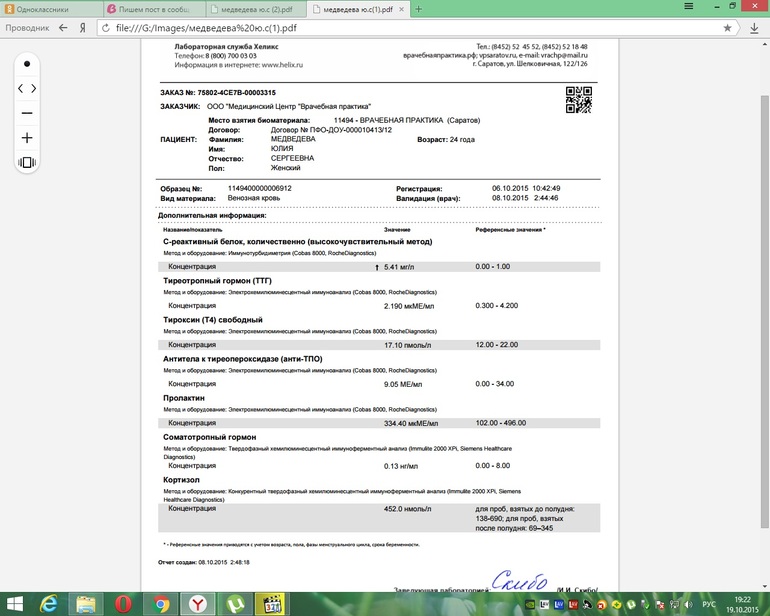770x616 pixels.
Task: Zoom in using the PDF plus button
Action: point(27,137)
